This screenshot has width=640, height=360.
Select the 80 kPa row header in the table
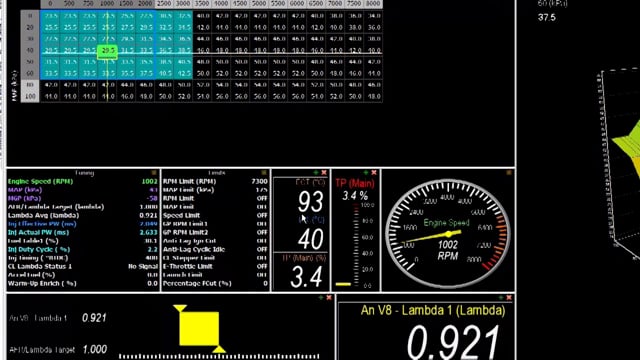(30, 85)
